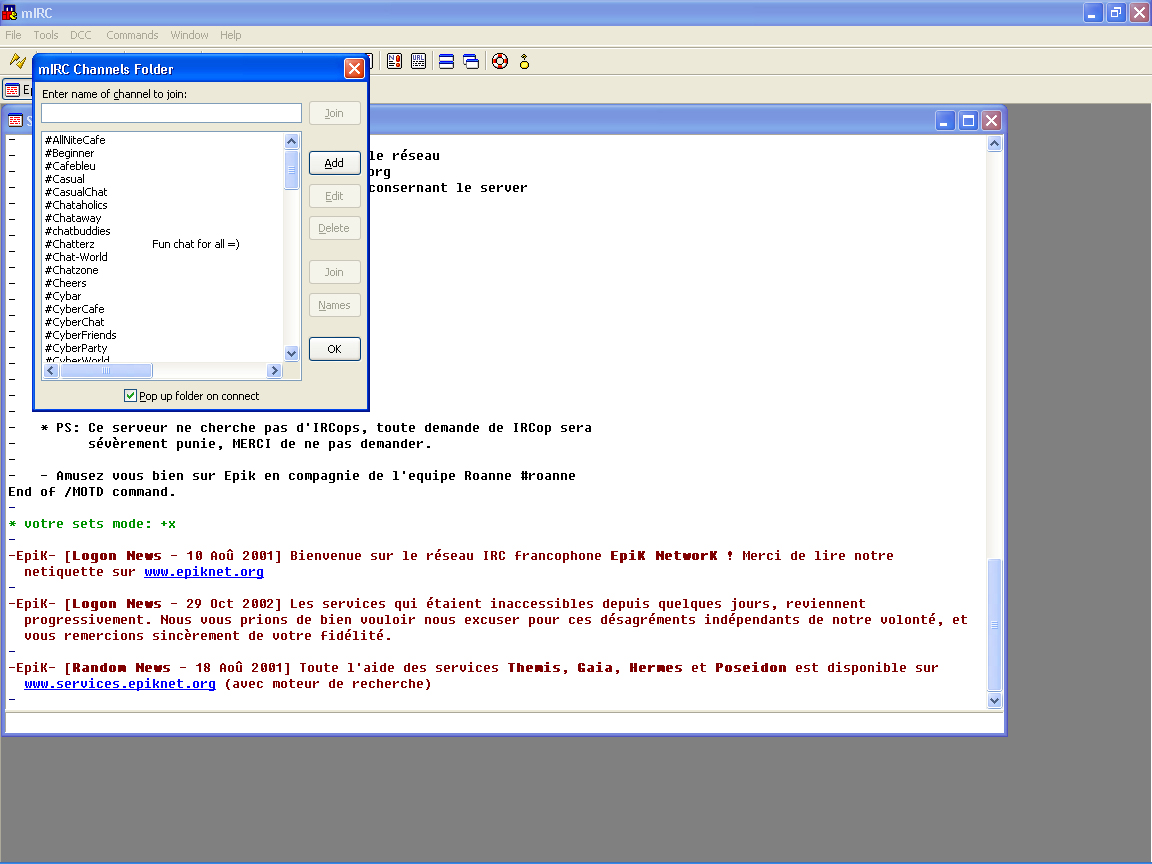Open the Notify List toolbar icon
Image resolution: width=1152 pixels, height=864 pixels.
pos(395,62)
